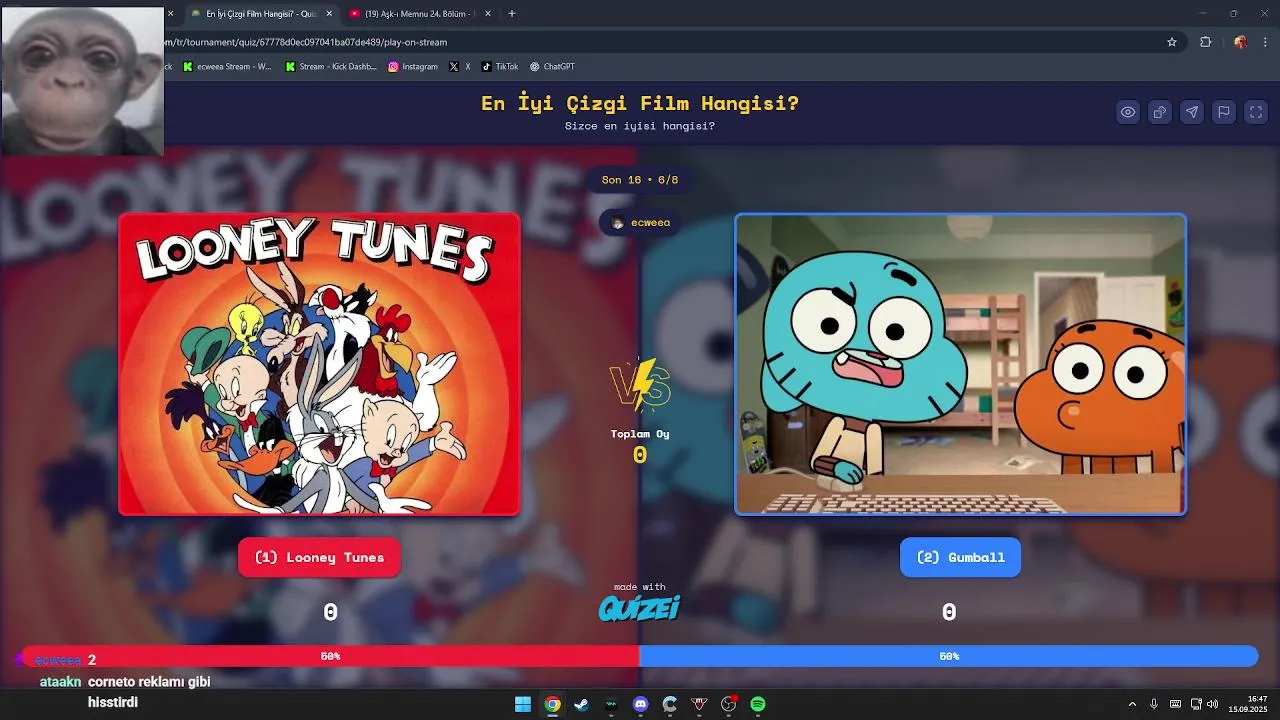Screen dimensions: 1280x720
Task: Open Spotify from the taskbar
Action: (x=758, y=704)
